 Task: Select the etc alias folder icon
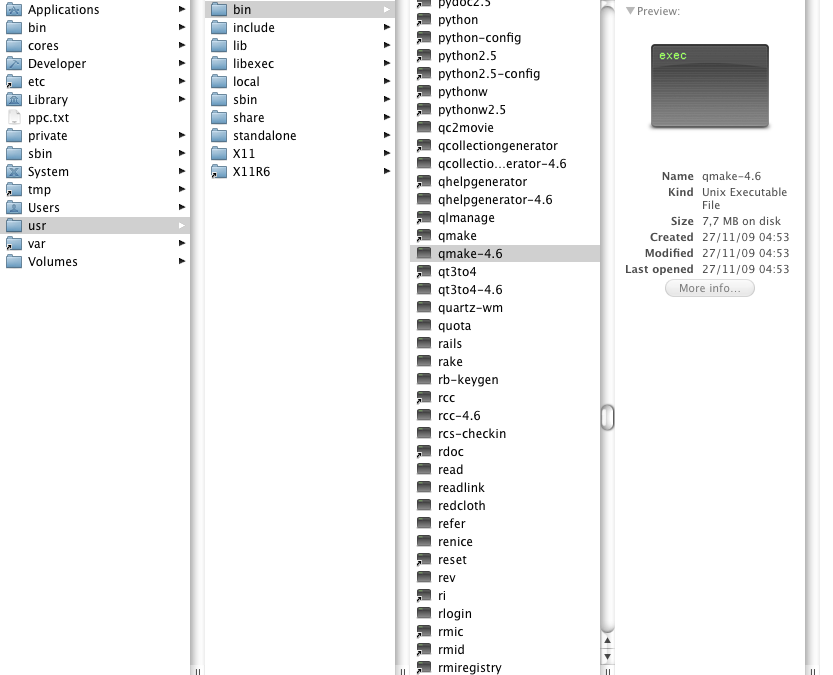14,82
